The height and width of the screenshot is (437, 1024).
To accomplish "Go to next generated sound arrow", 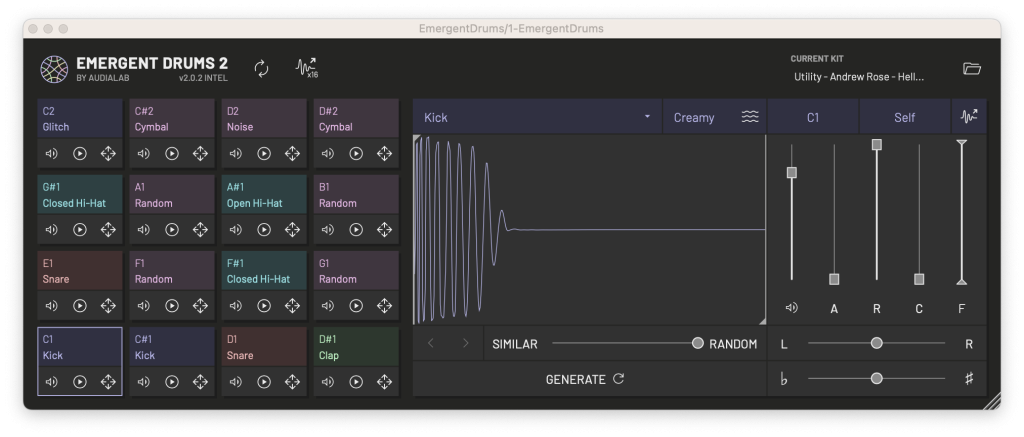I will click(x=465, y=344).
